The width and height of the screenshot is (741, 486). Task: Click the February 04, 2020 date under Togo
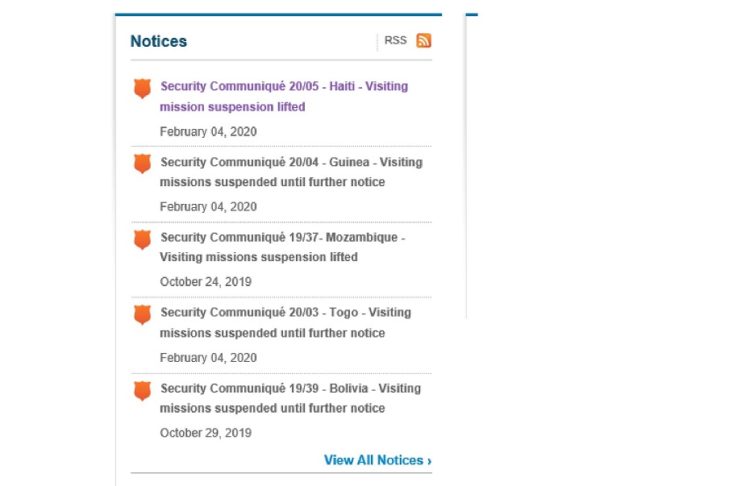[208, 357]
